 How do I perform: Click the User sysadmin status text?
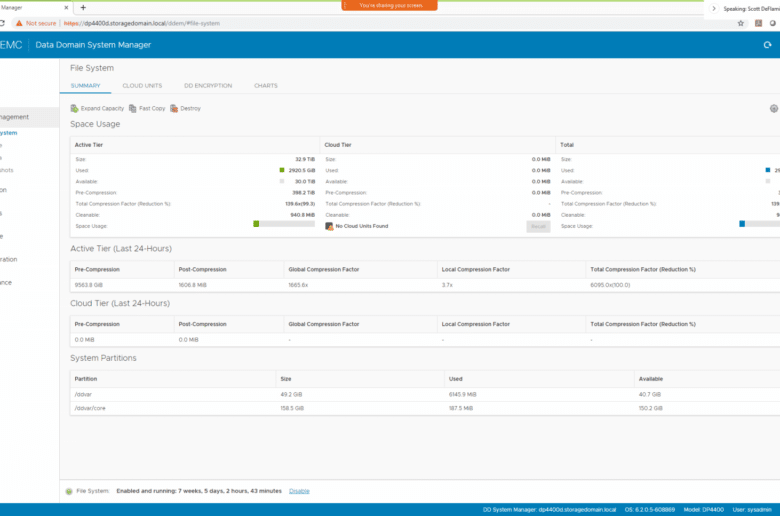752,510
